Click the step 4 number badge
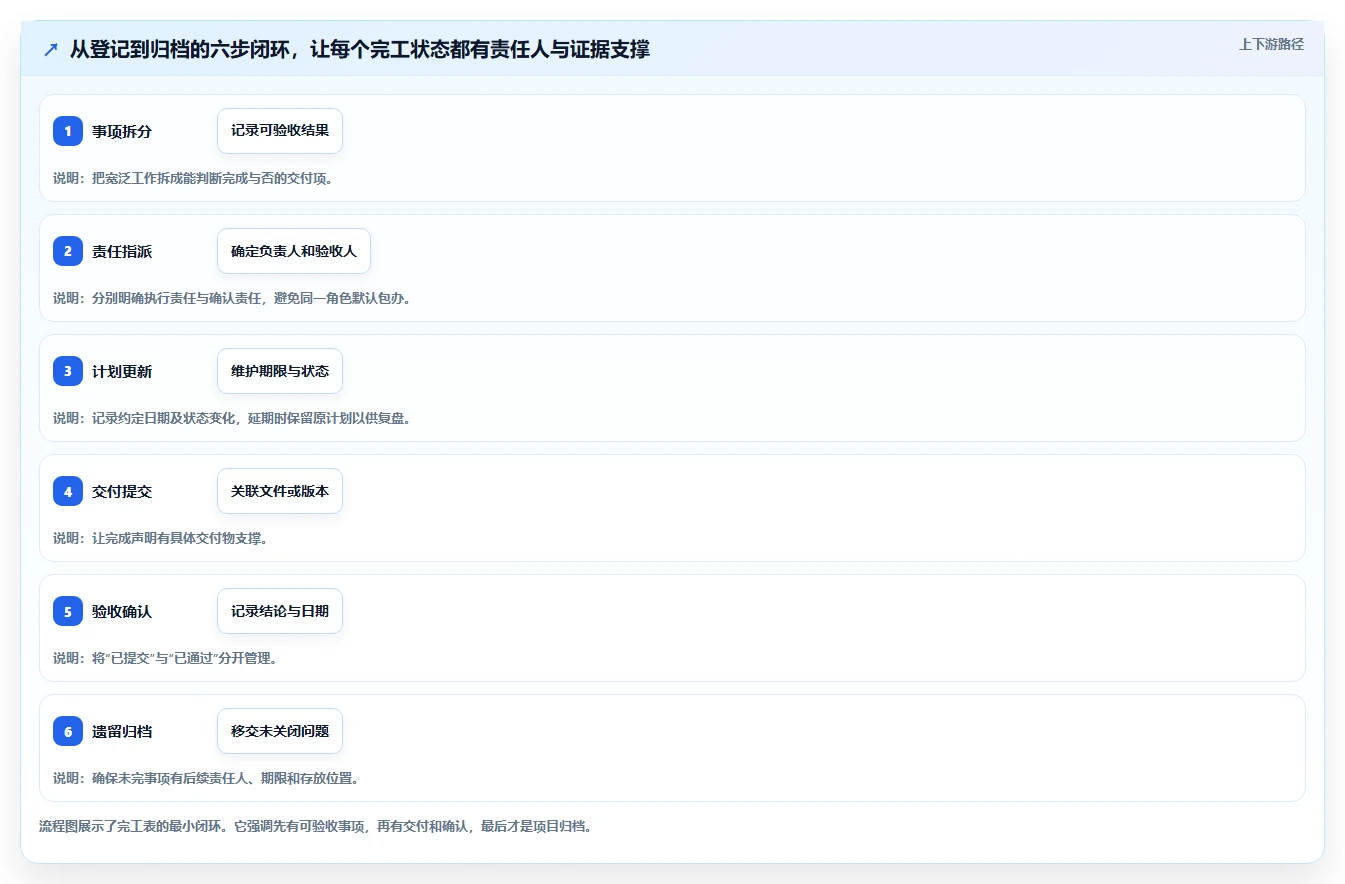The height and width of the screenshot is (884, 1345). coord(68,491)
